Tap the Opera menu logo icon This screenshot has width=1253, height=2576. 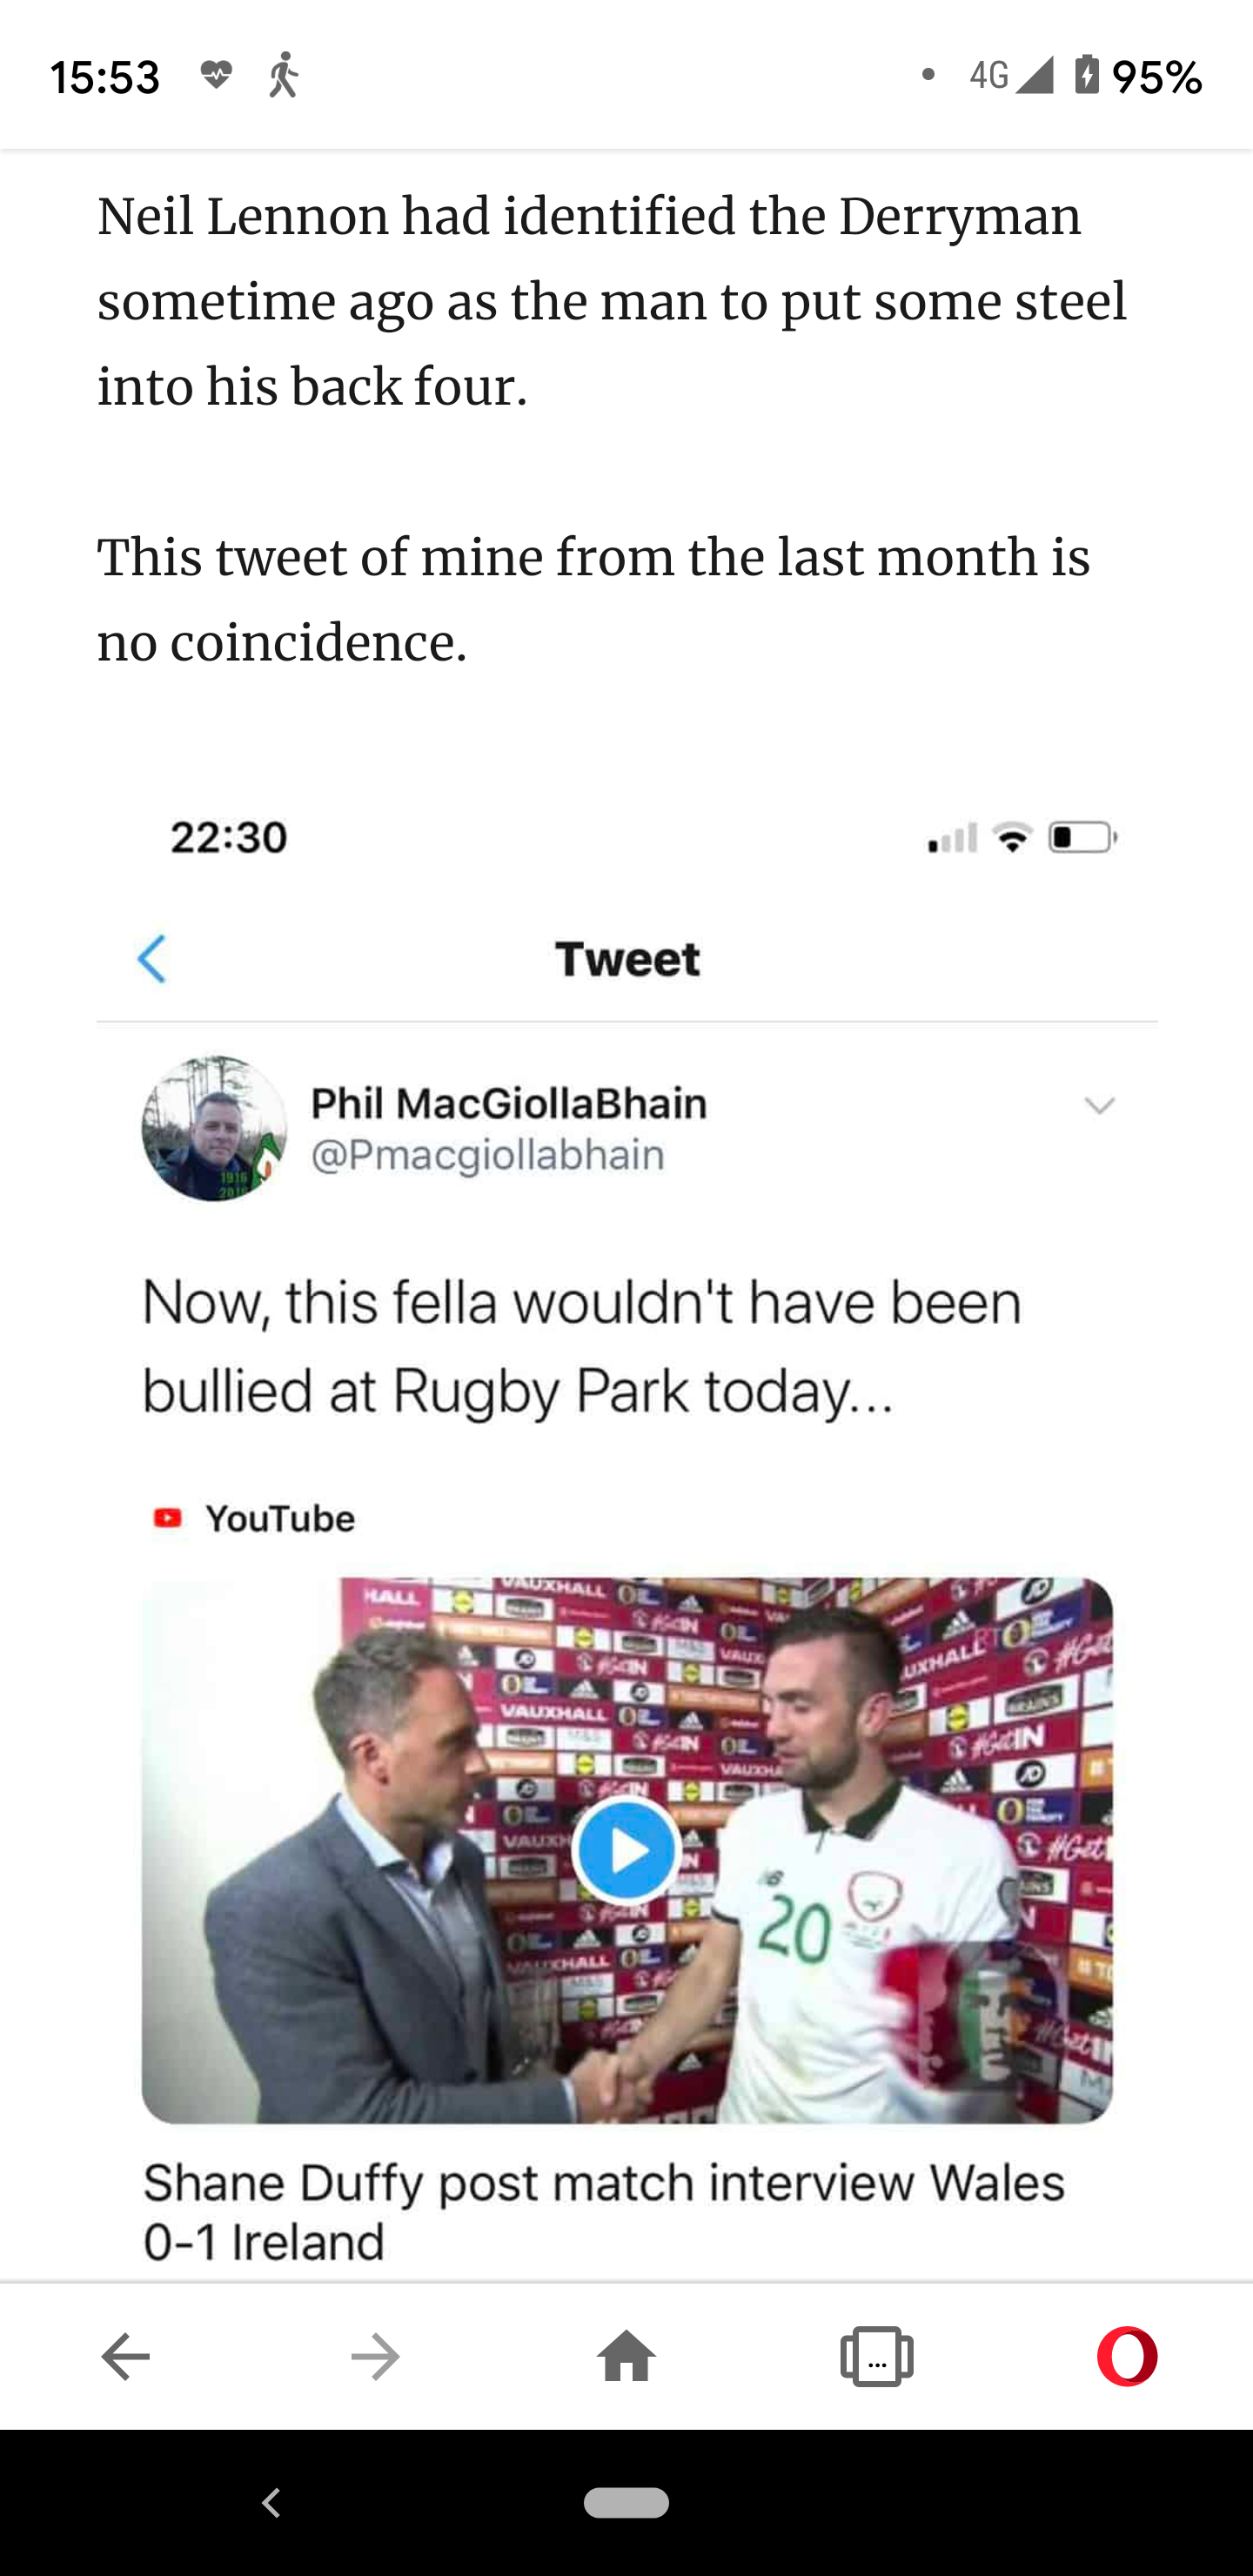tap(1127, 2357)
